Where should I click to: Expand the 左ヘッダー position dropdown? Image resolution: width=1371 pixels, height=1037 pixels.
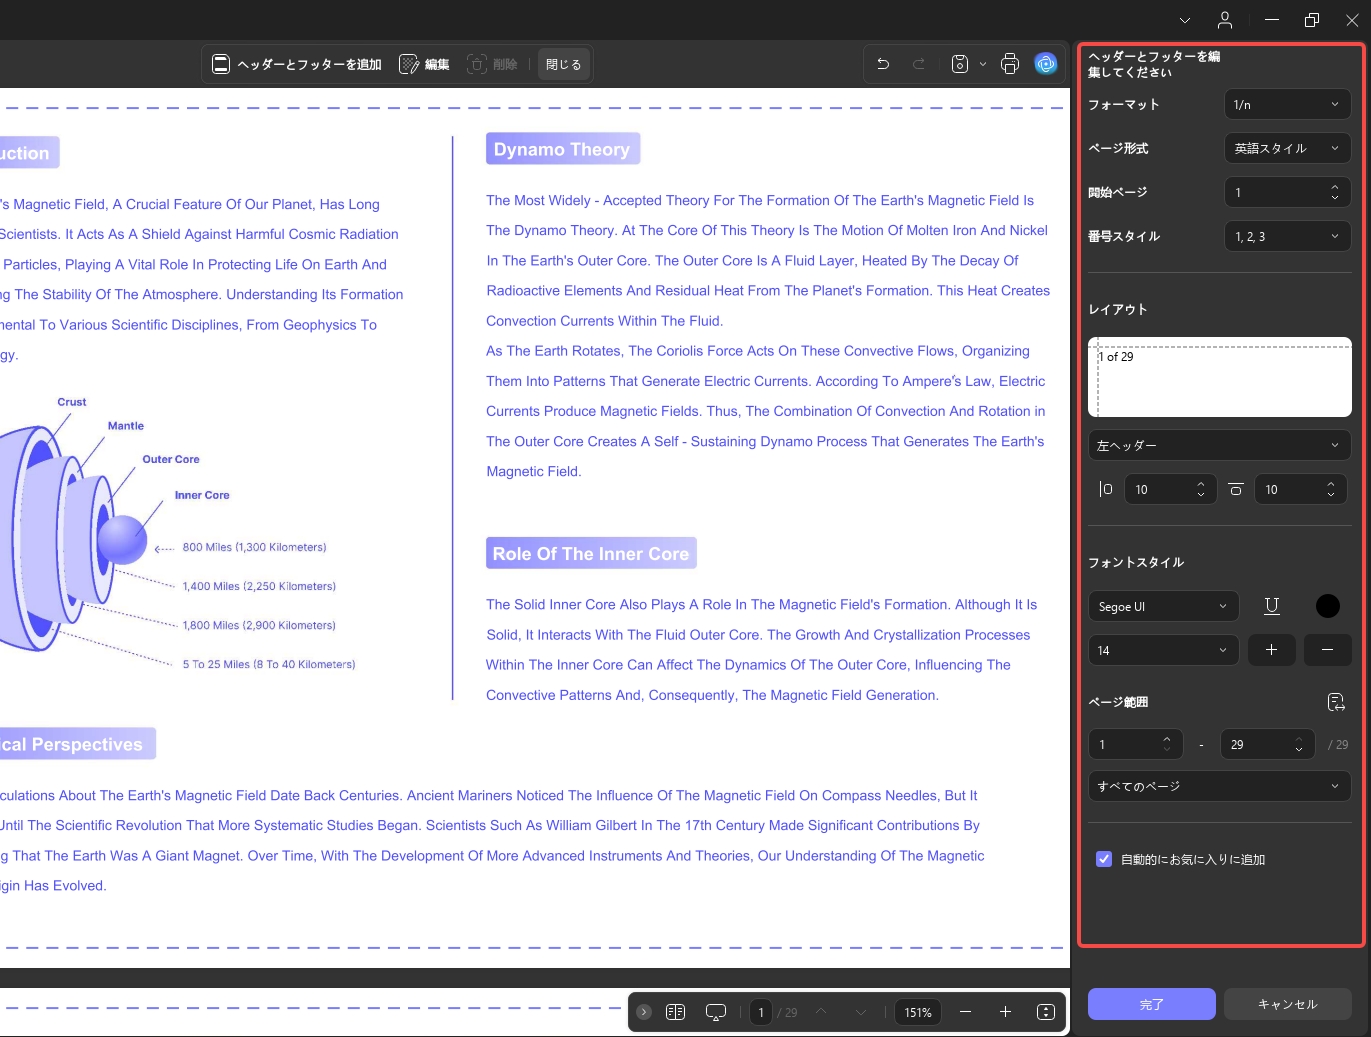coord(1220,445)
